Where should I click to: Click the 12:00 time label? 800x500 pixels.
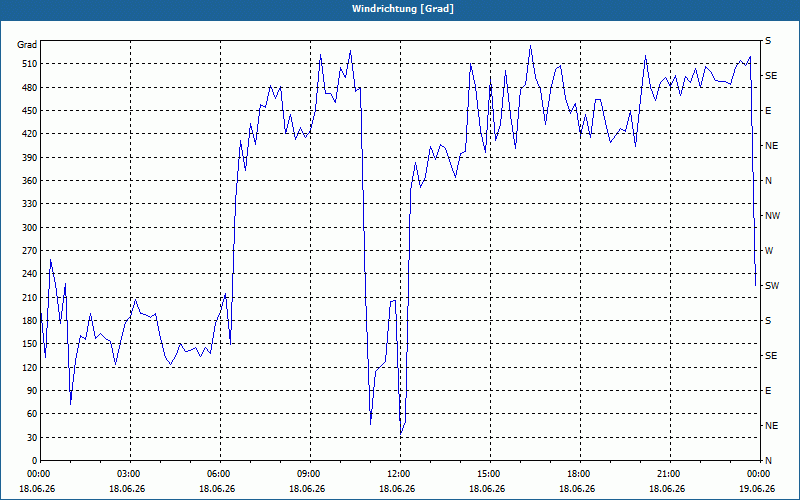tap(400, 473)
